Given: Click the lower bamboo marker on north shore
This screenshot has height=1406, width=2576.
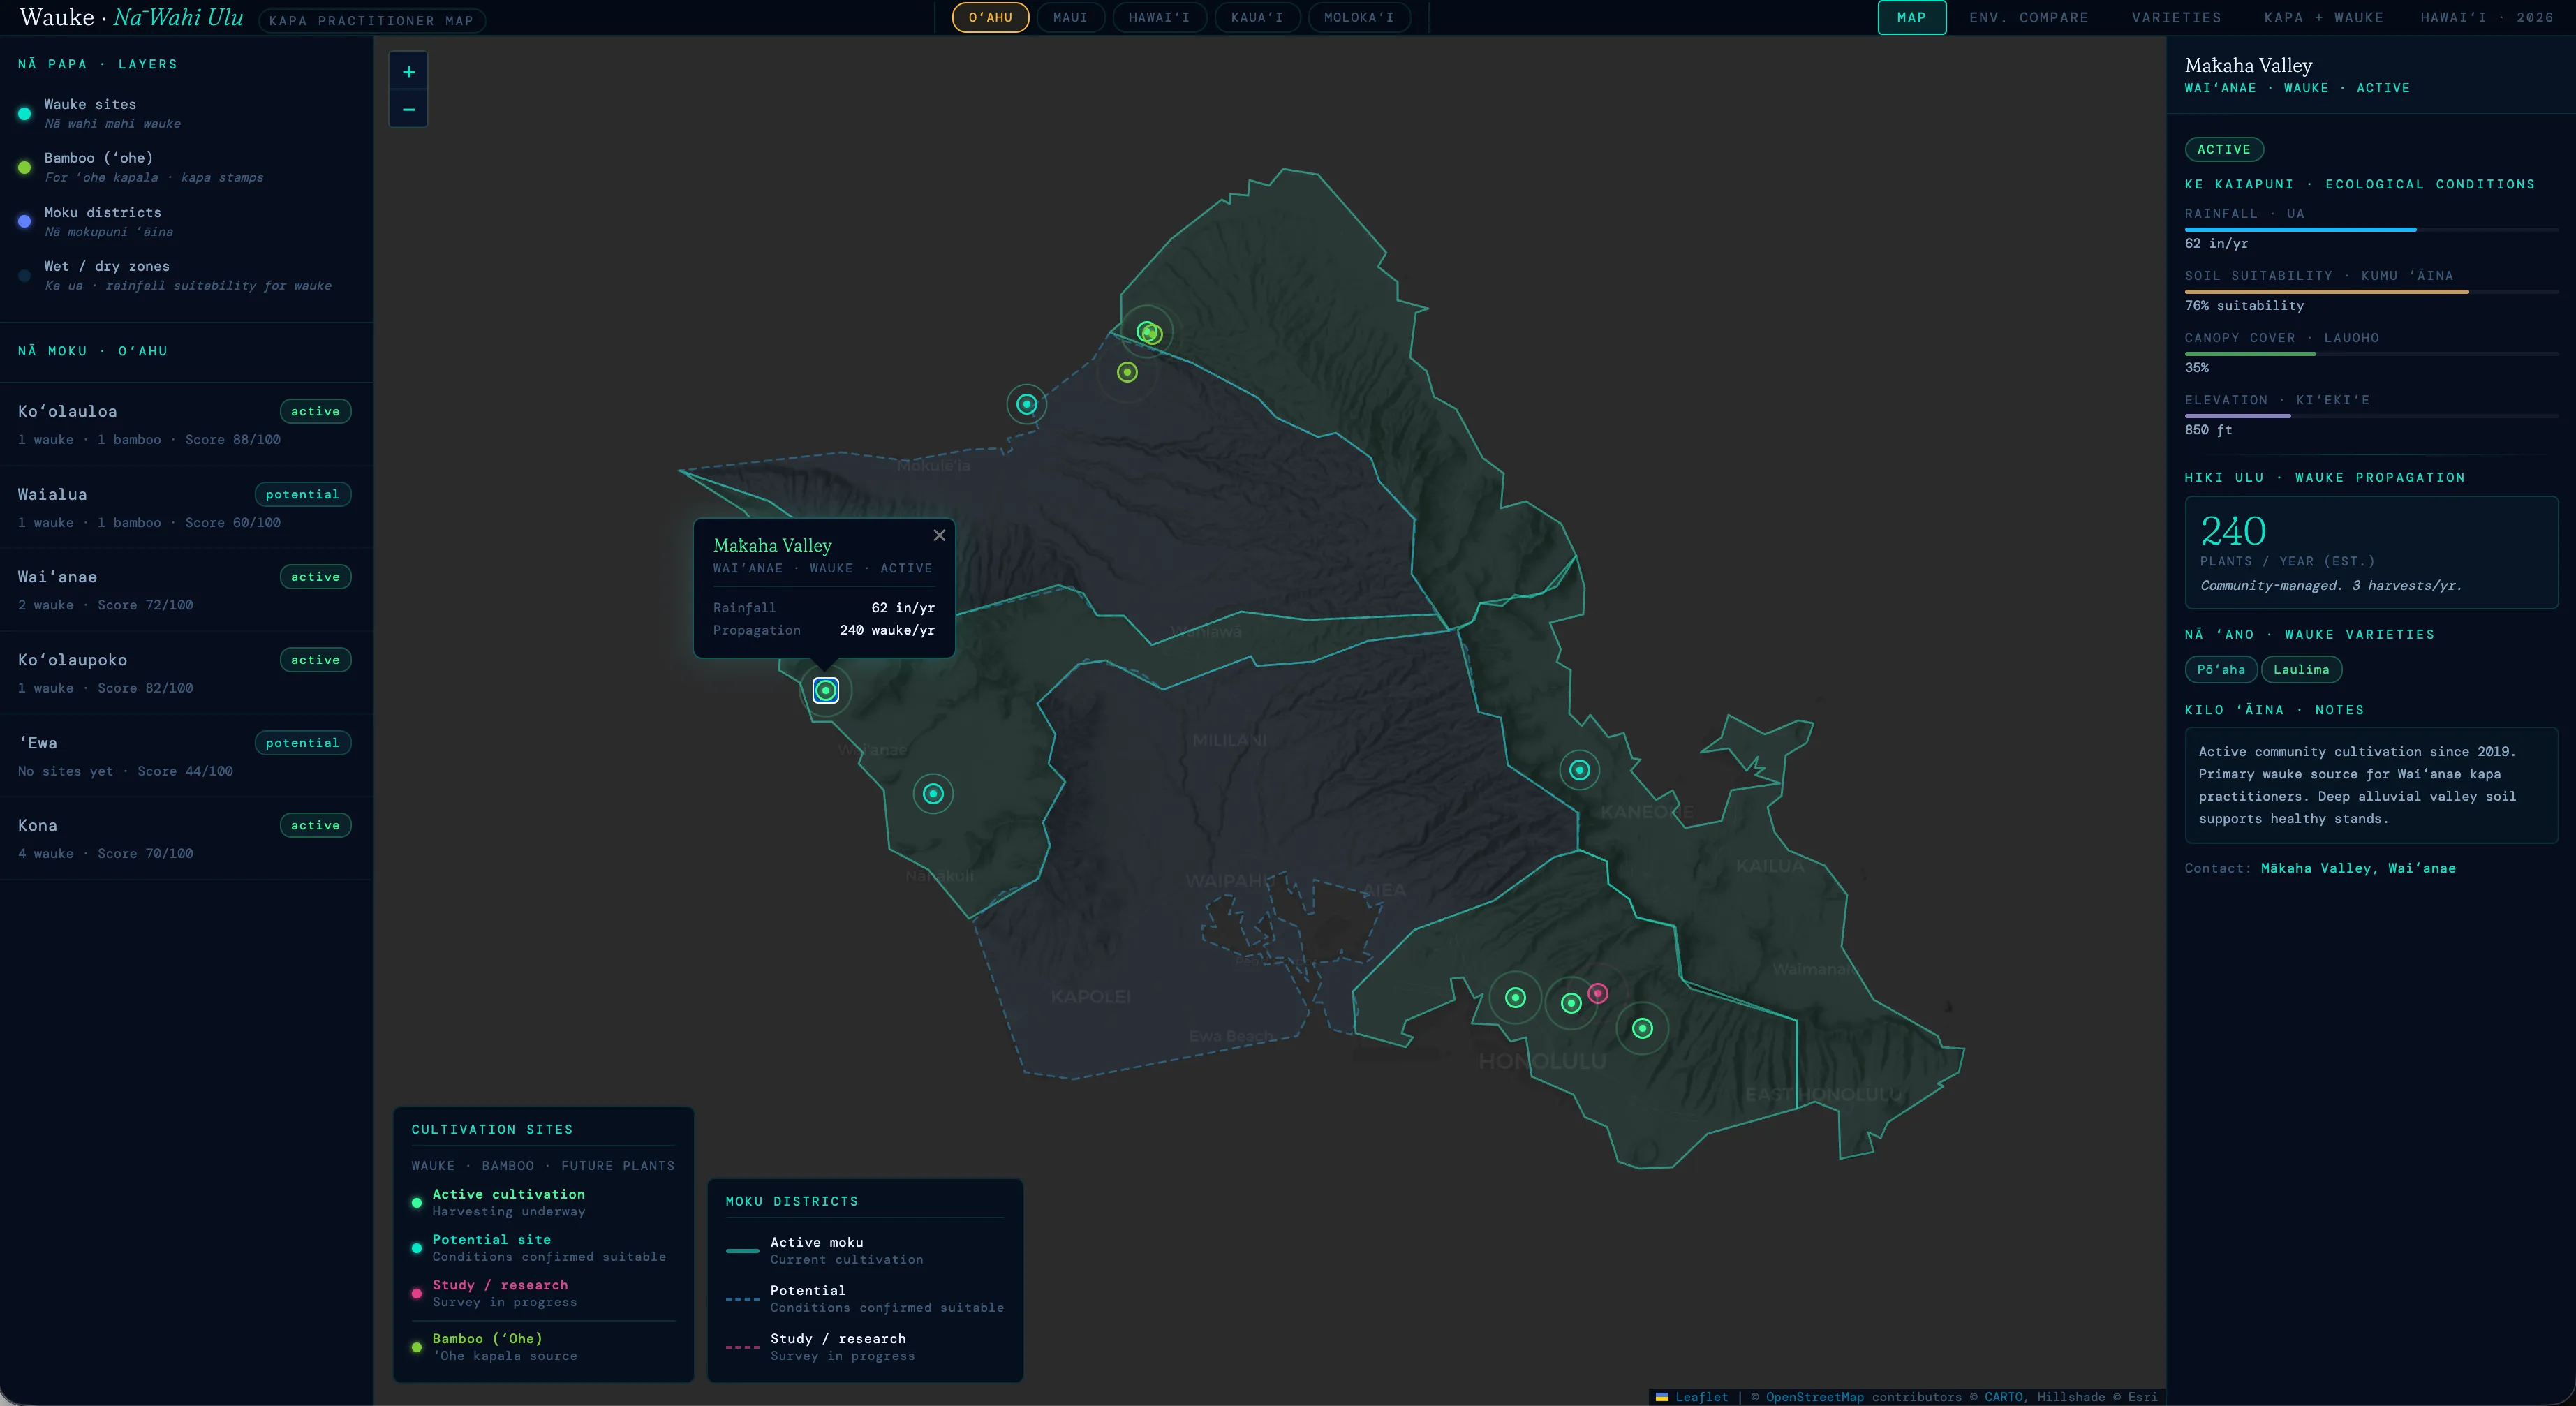Looking at the screenshot, I should 1127,372.
